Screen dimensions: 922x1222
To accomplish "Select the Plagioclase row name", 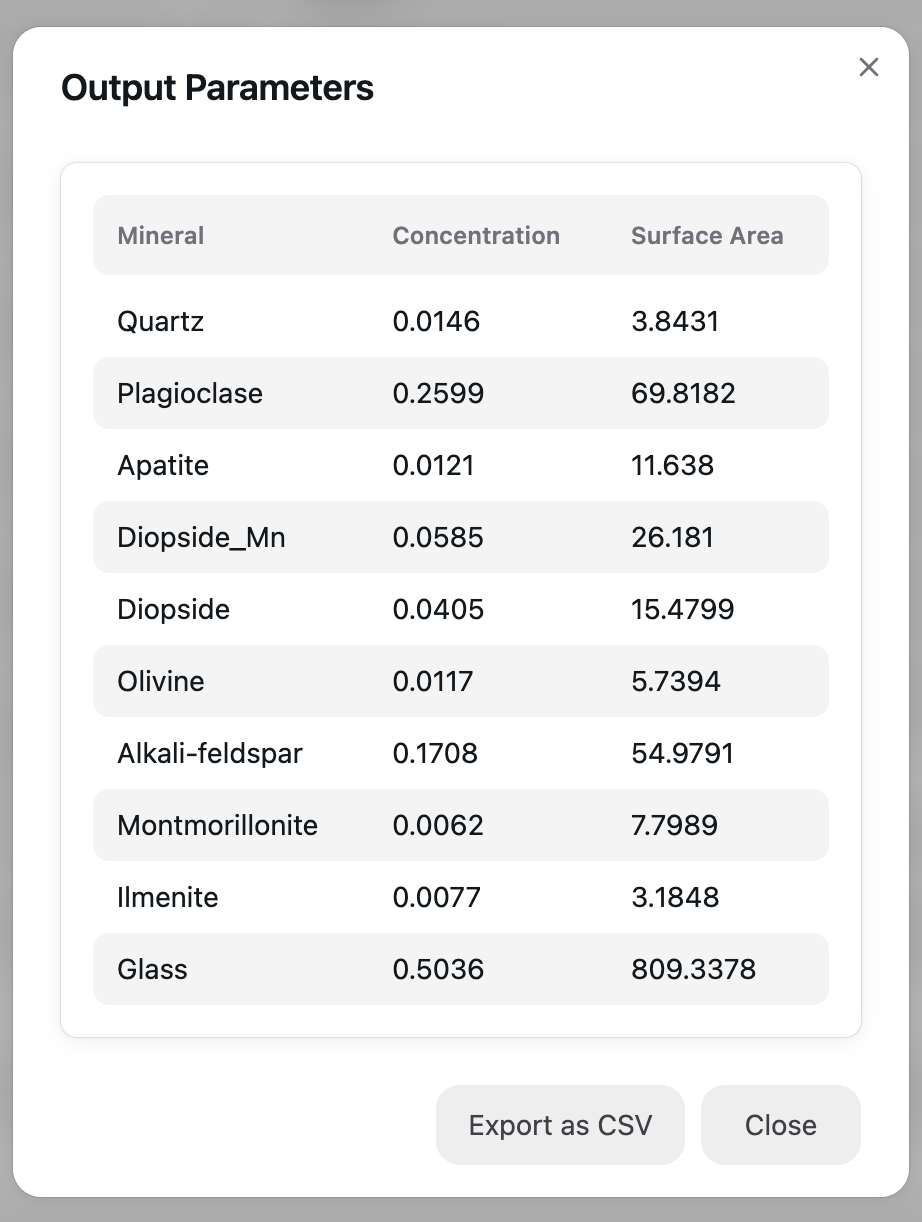I will click(x=190, y=393).
